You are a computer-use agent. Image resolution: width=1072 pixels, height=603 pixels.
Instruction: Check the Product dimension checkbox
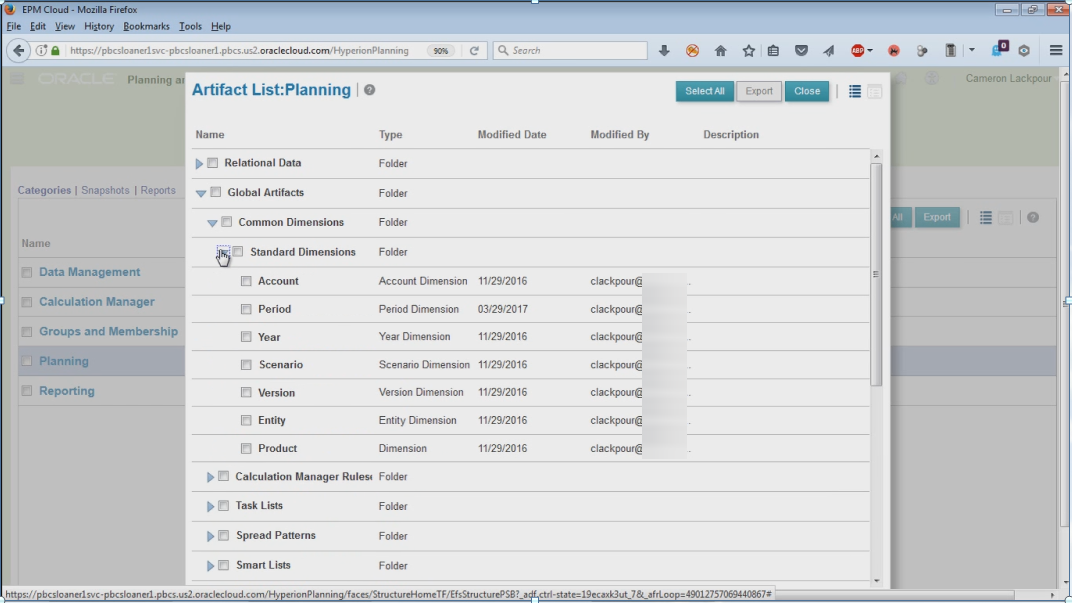coord(246,448)
